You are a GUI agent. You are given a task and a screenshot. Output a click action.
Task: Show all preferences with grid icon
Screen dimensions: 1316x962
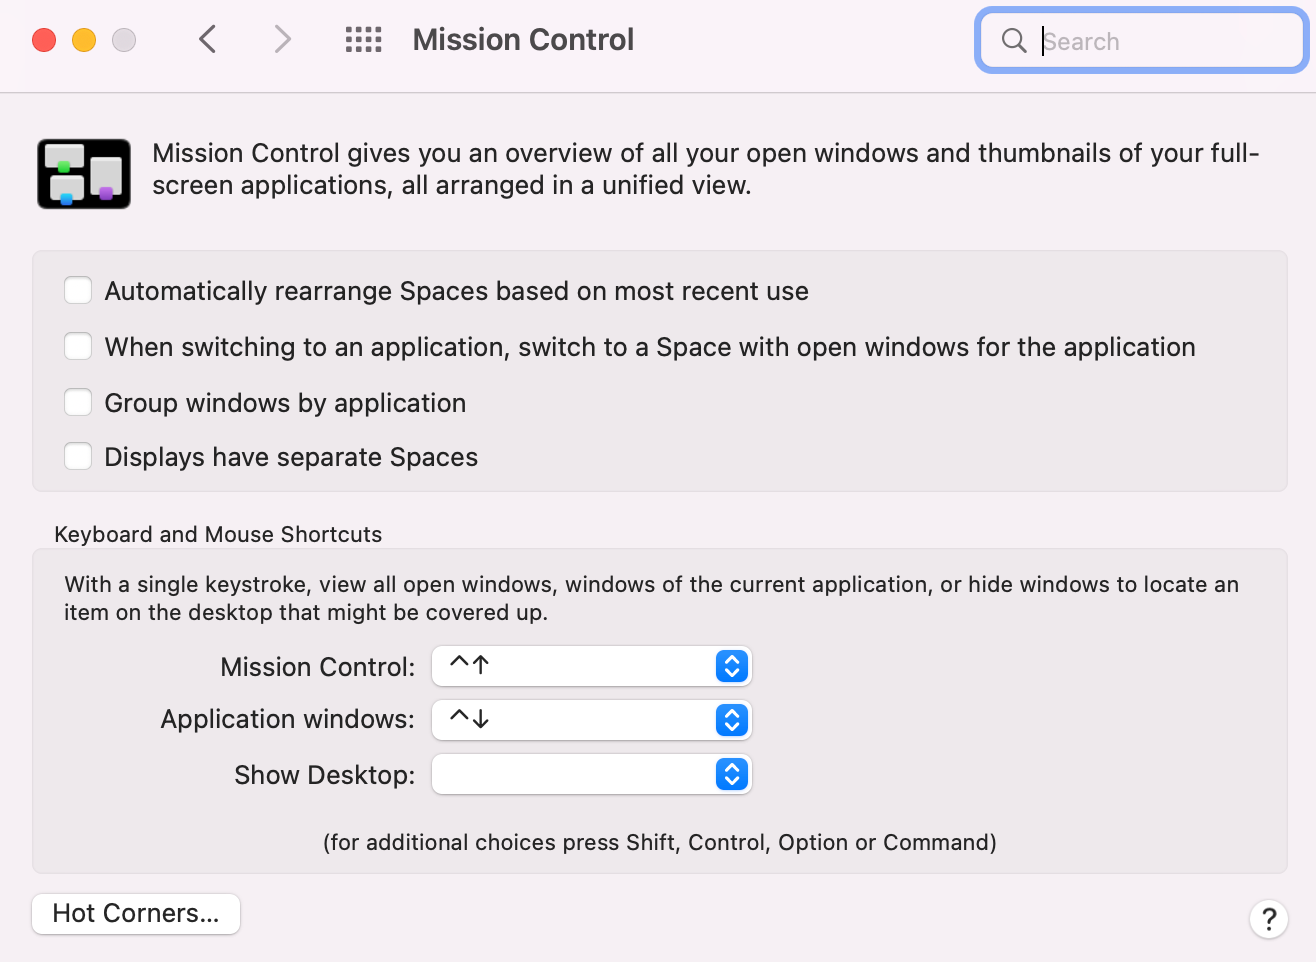point(363,40)
